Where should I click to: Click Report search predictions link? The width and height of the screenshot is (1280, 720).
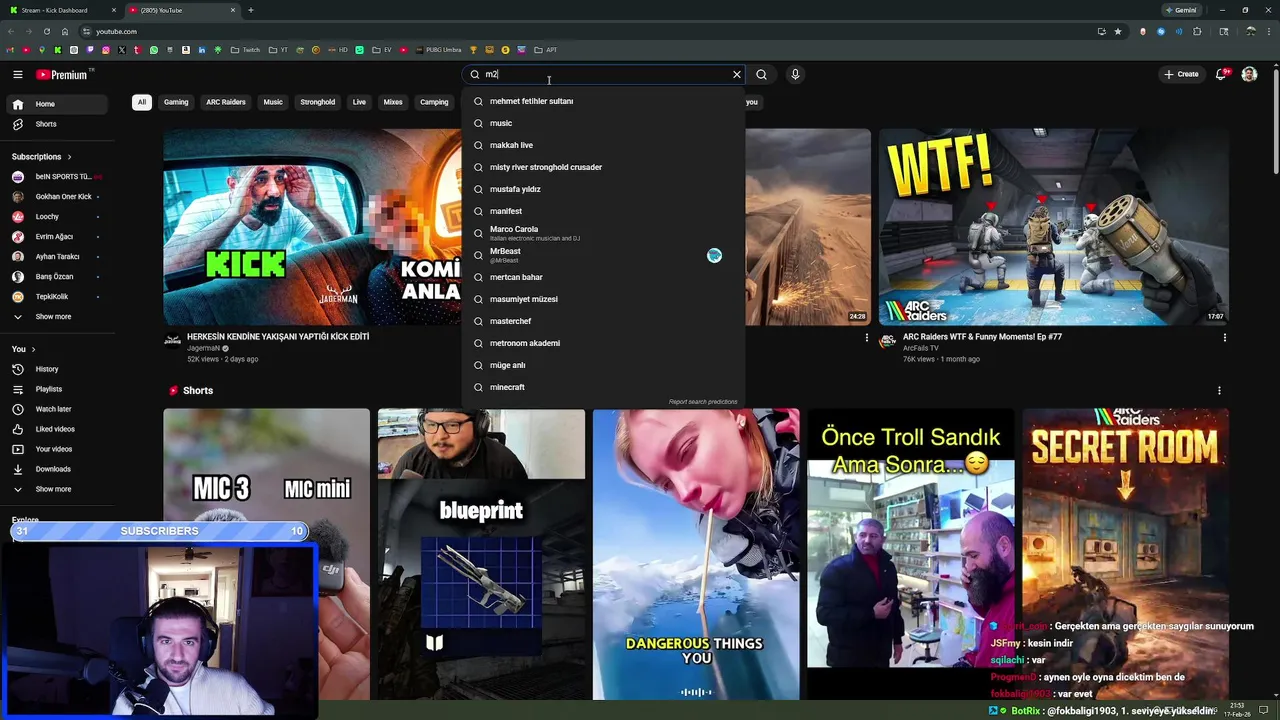coord(703,402)
